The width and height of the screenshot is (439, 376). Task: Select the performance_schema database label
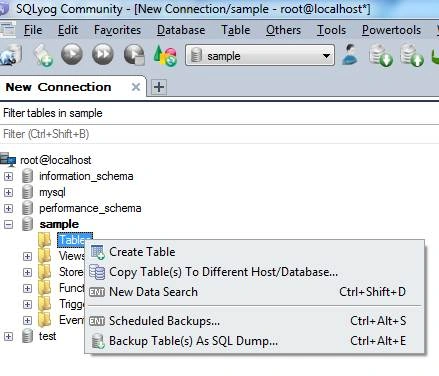[x=90, y=208]
